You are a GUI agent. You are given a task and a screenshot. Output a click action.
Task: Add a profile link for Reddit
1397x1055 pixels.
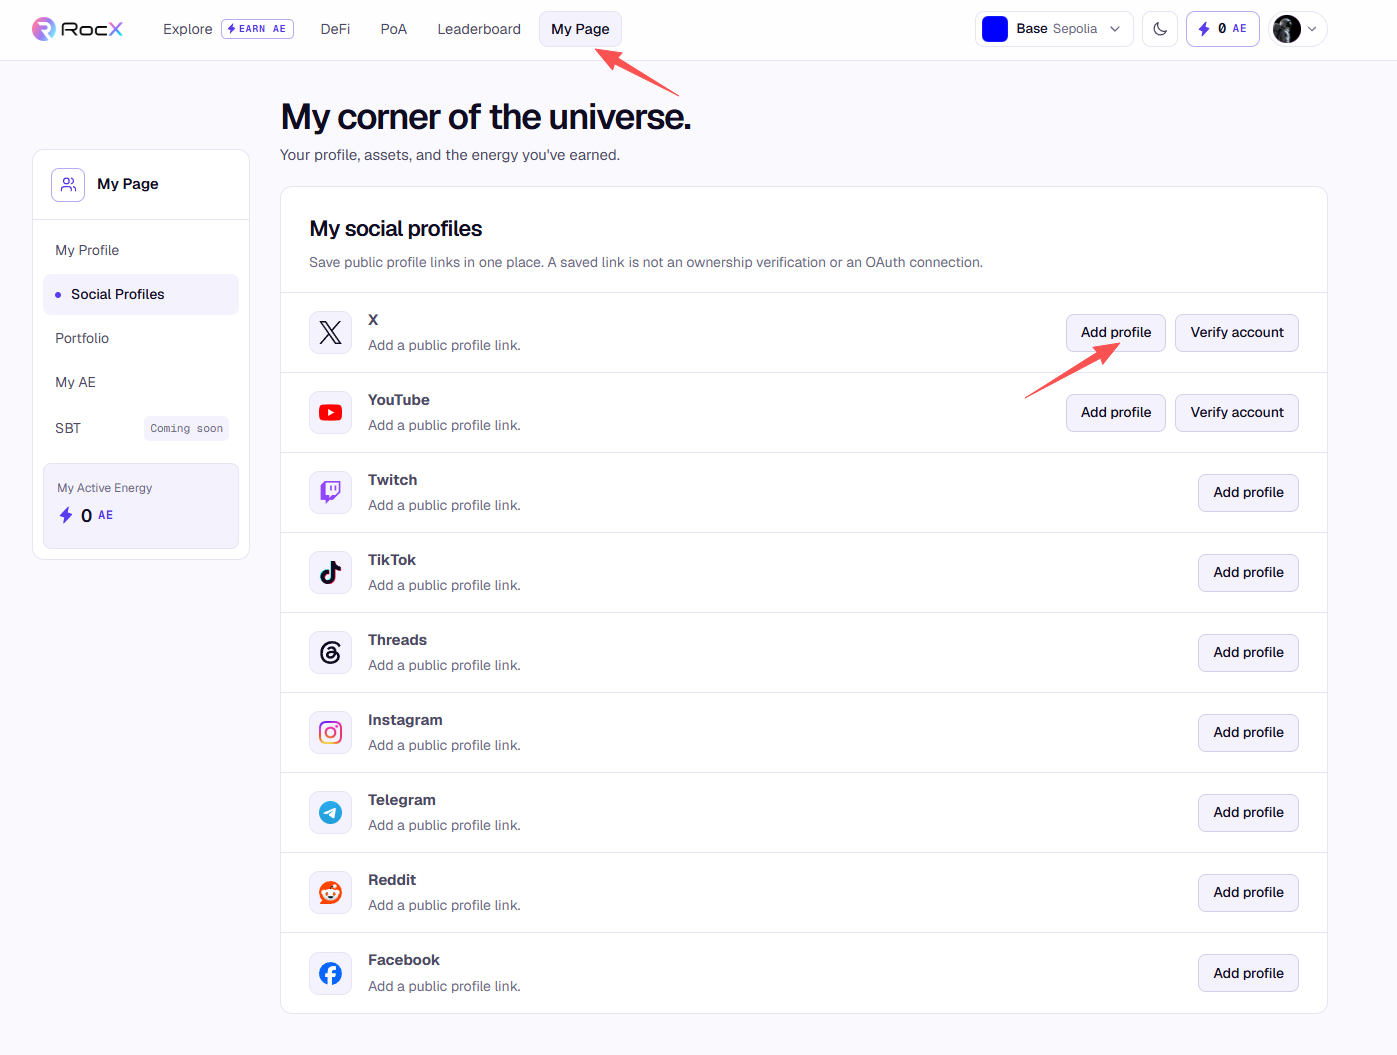pyautogui.click(x=1248, y=893)
